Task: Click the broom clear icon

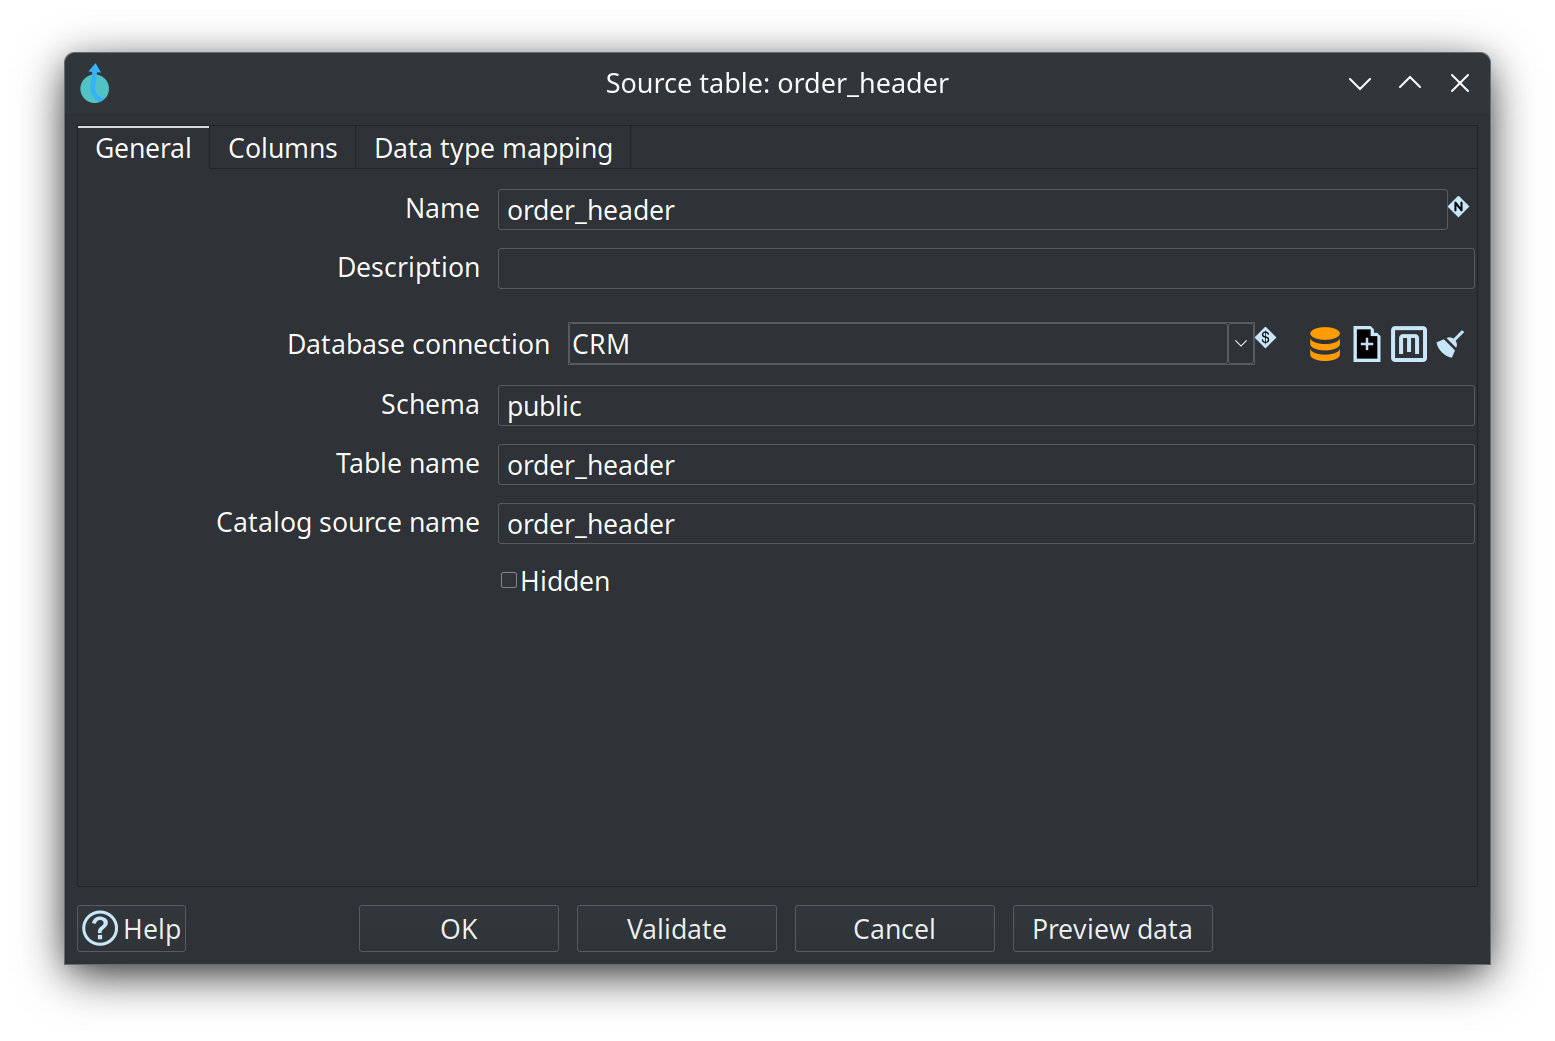Action: tap(1450, 344)
